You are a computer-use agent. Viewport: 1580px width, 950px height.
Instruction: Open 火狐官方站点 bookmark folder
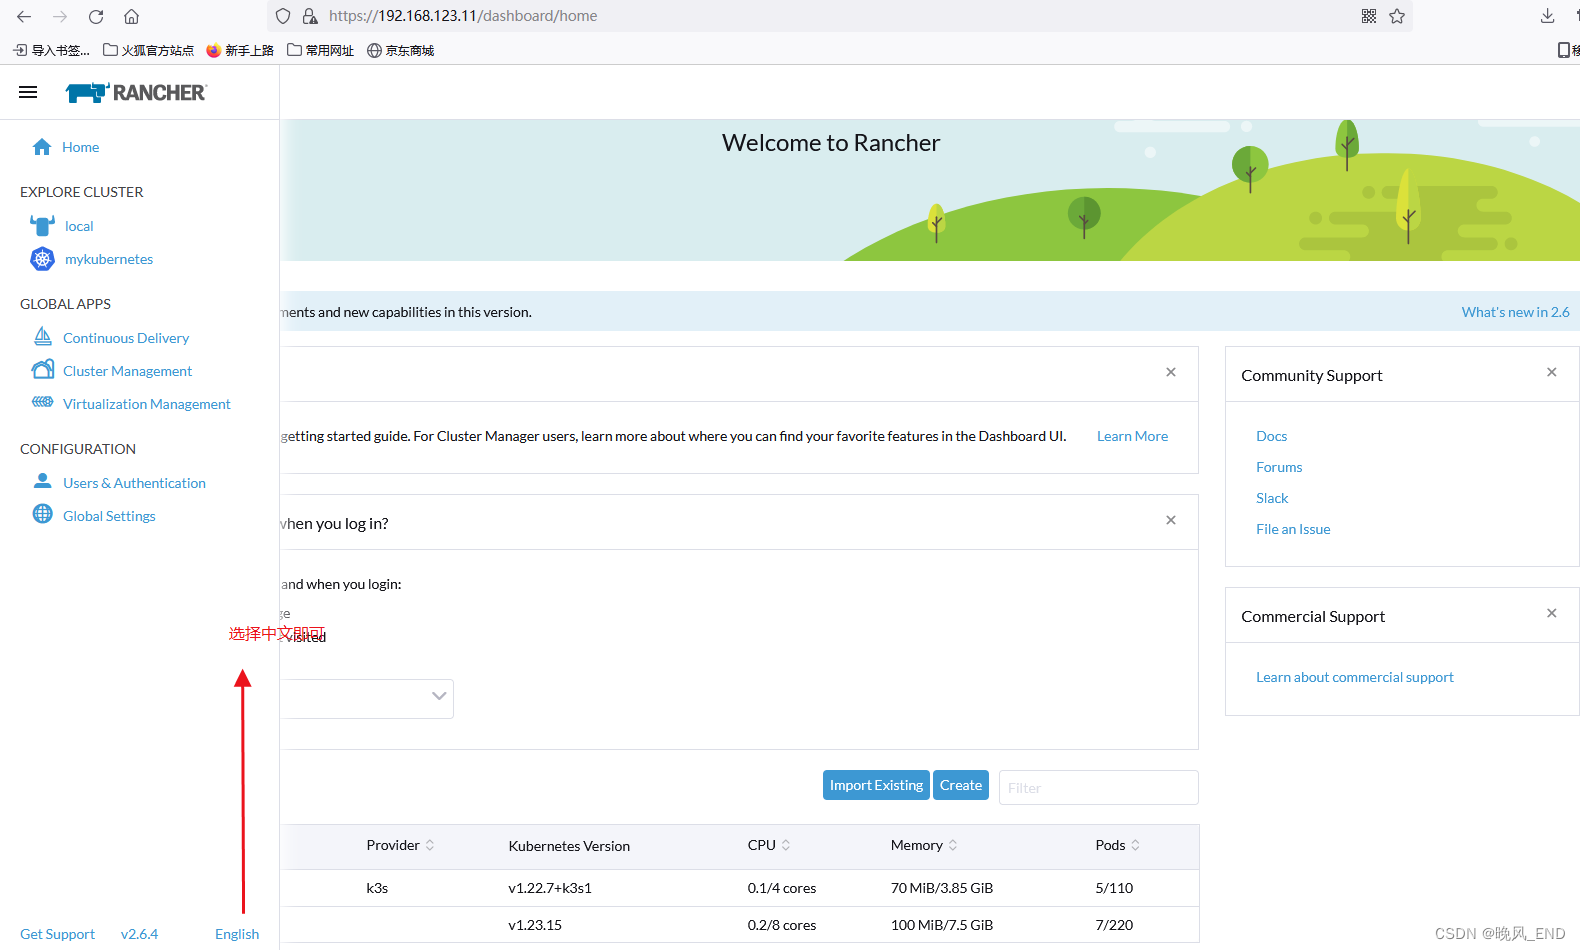click(x=148, y=50)
